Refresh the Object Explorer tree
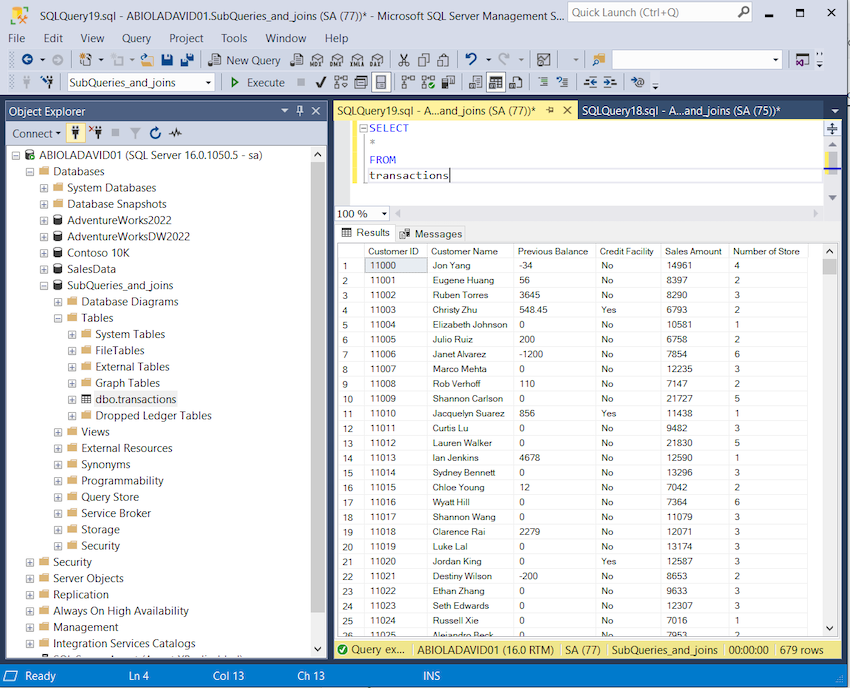The width and height of the screenshot is (850, 688). (155, 133)
